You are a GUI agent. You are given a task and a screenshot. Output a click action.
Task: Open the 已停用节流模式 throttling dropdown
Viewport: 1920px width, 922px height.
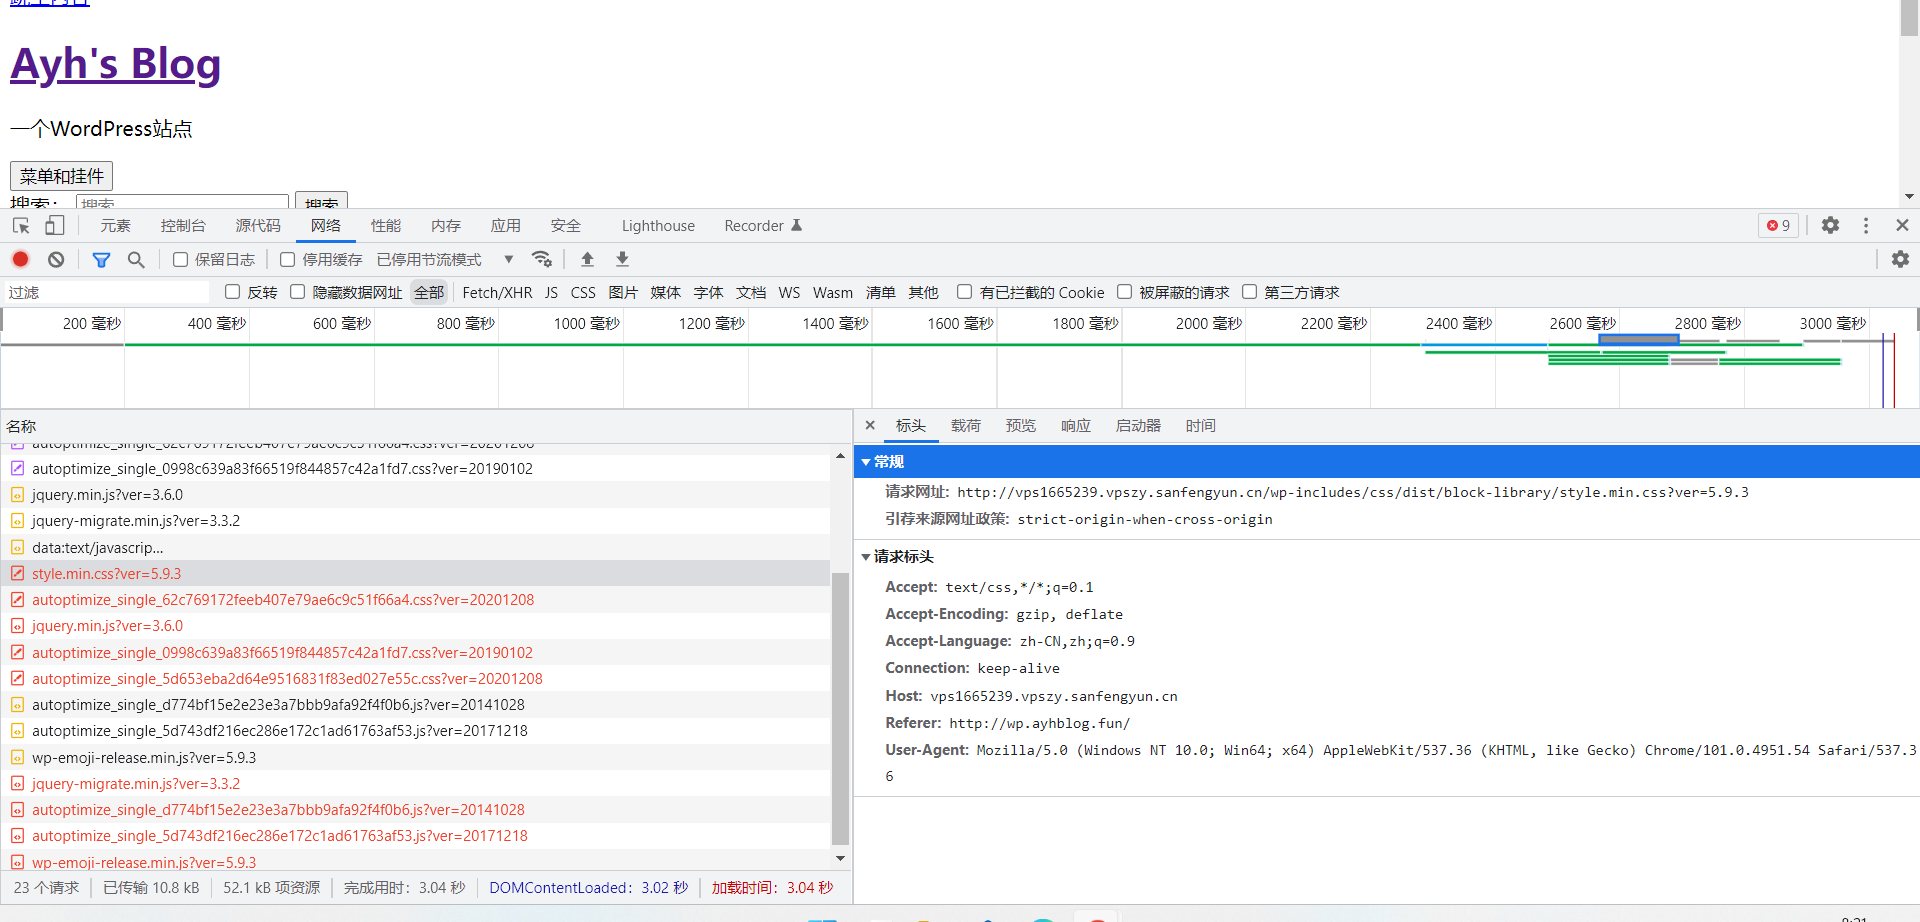point(445,260)
